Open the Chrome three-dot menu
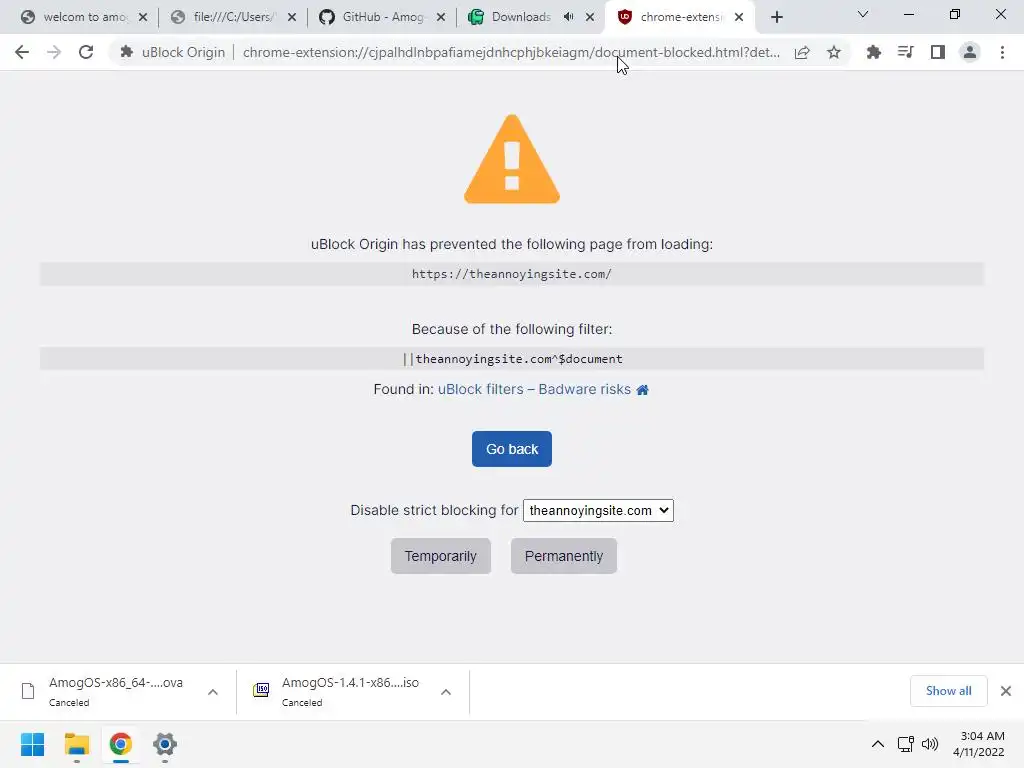Image resolution: width=1024 pixels, height=768 pixels. tap(1002, 52)
